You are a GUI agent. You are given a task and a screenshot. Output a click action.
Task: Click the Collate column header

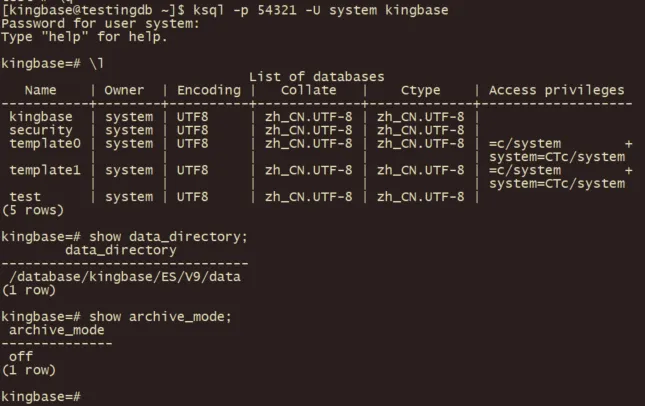[308, 90]
